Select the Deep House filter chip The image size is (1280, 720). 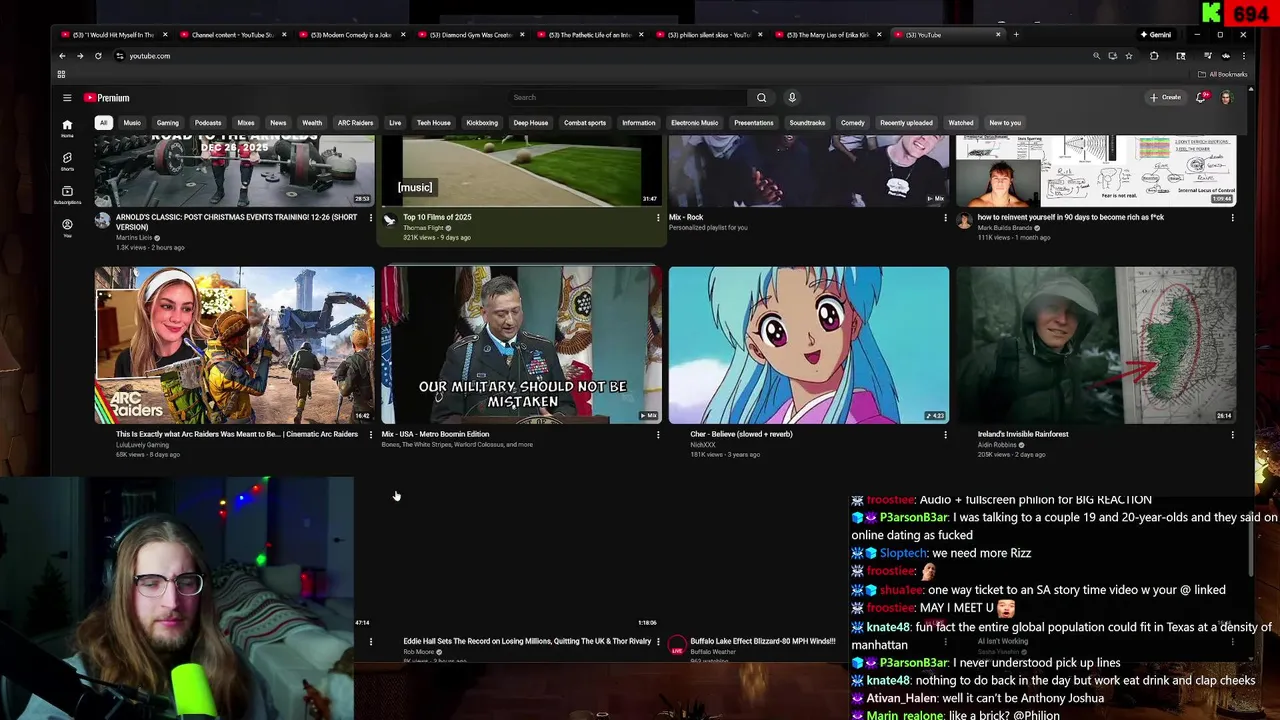[531, 123]
